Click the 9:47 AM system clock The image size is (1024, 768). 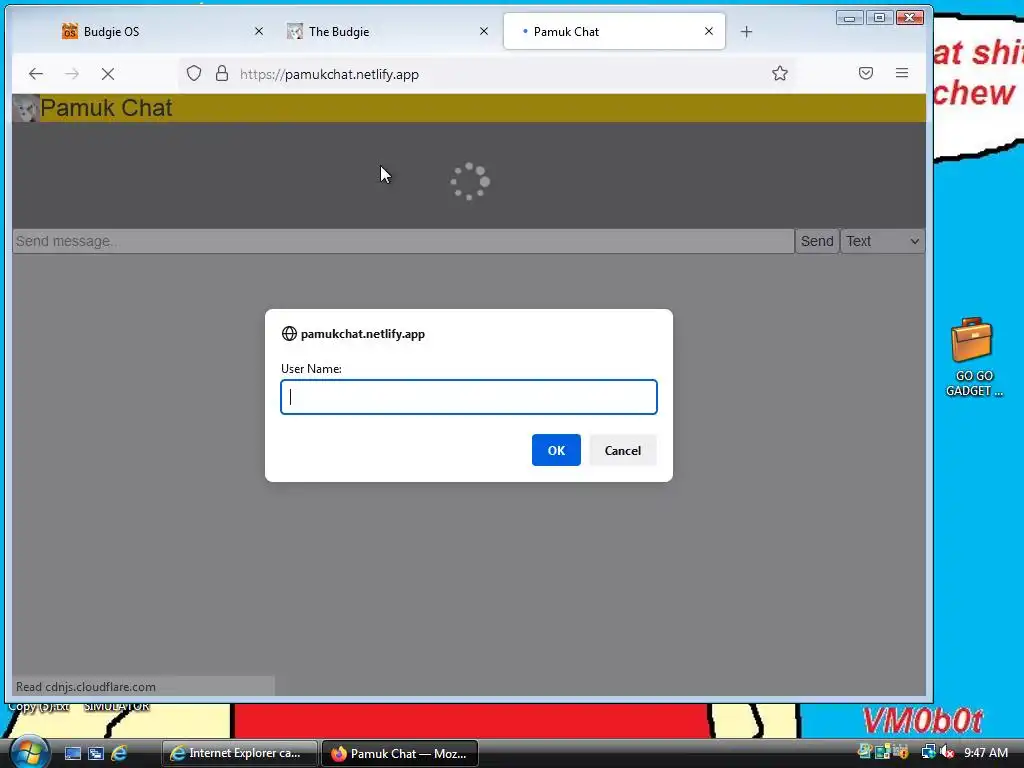coord(985,753)
